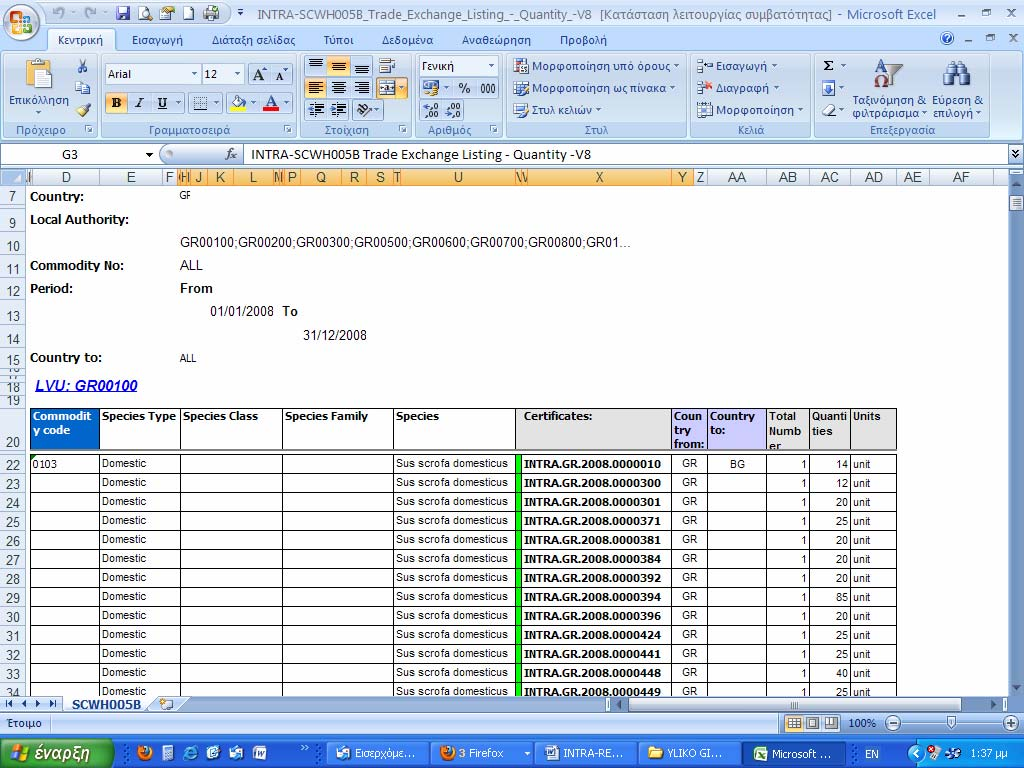Switch to page layout view

coord(812,723)
